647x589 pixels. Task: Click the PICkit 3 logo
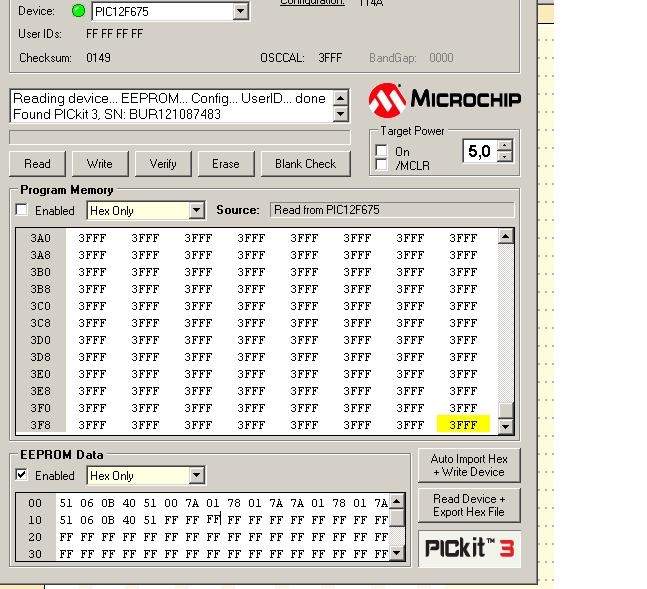470,549
